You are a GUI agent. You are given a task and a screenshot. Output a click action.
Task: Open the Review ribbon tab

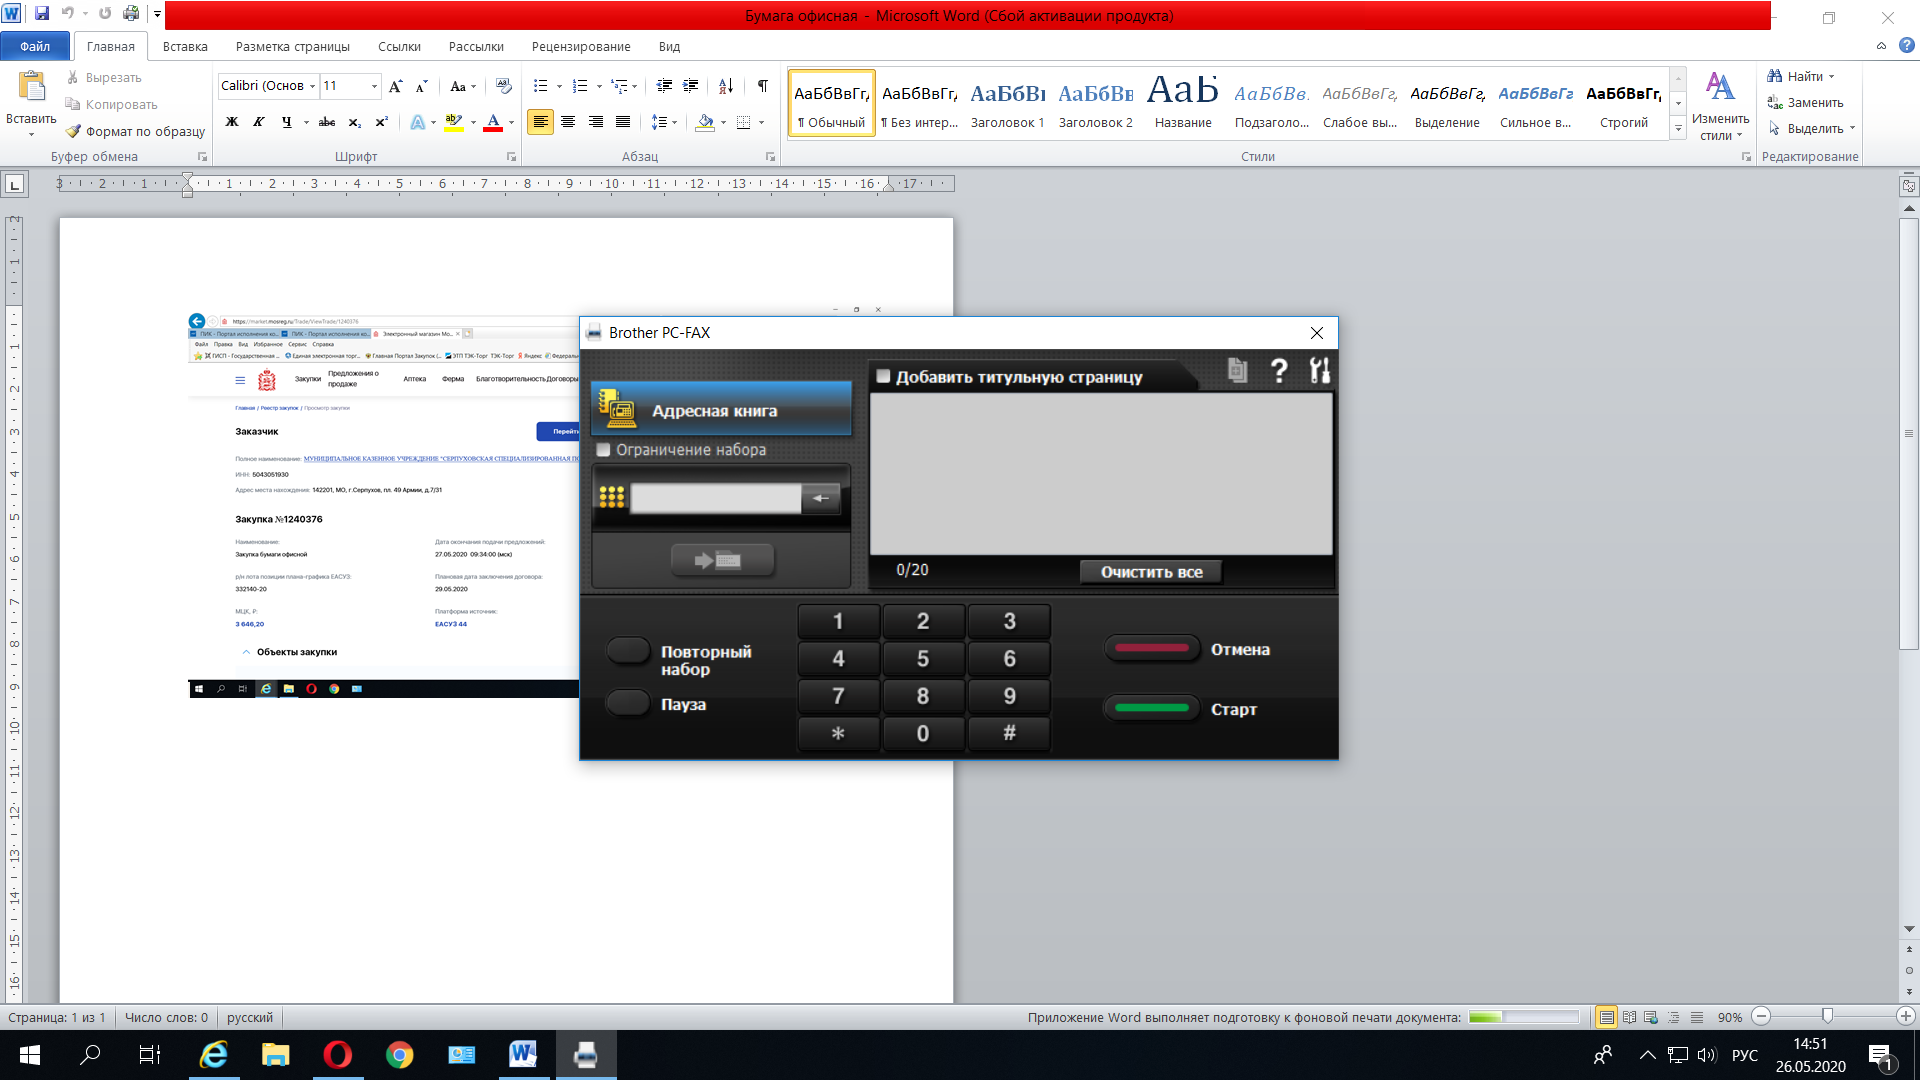tap(581, 46)
